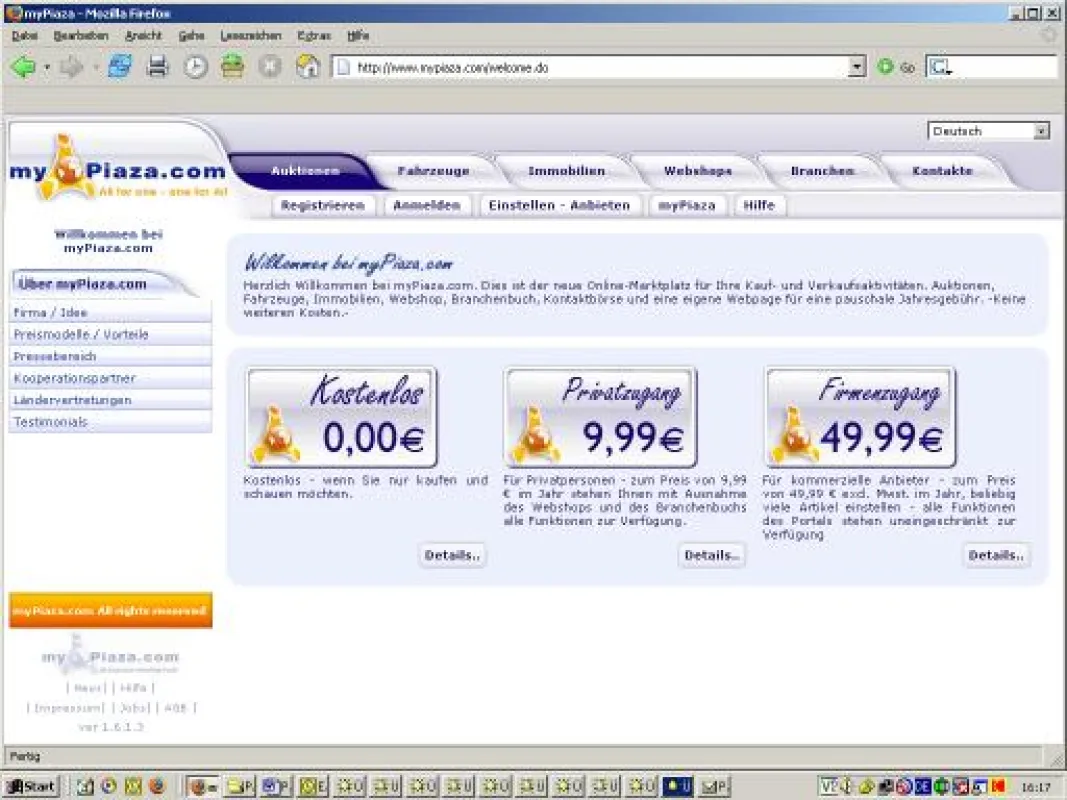Open the Lesezeichen menu
1067x800 pixels.
(250, 35)
